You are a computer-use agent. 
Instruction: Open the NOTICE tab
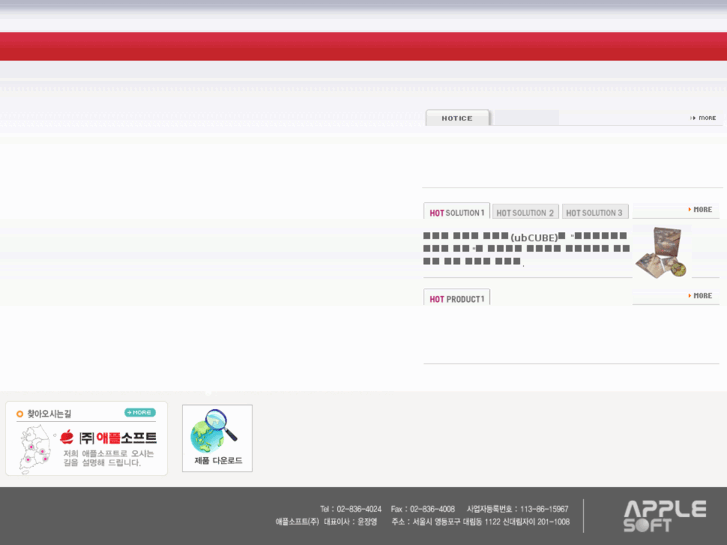(x=457, y=118)
